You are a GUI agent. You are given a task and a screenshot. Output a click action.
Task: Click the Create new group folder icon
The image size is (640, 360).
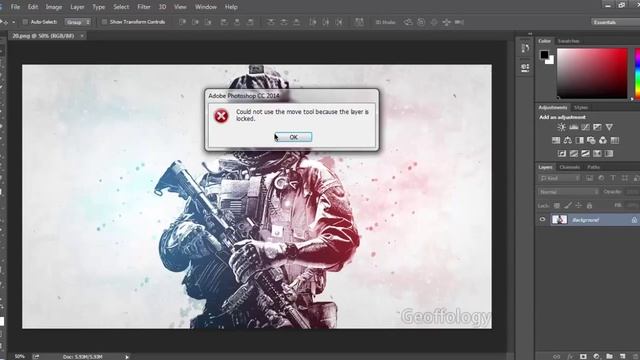[x=609, y=356]
